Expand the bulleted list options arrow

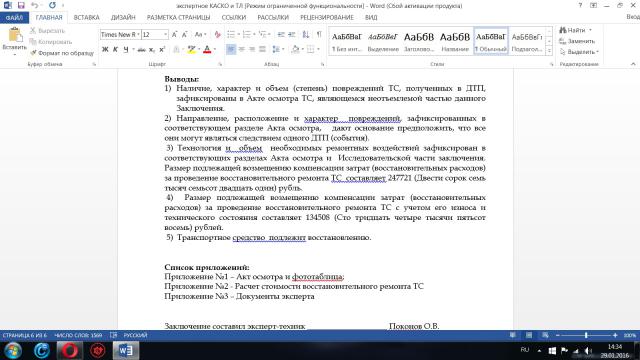pyautogui.click(x=239, y=35)
